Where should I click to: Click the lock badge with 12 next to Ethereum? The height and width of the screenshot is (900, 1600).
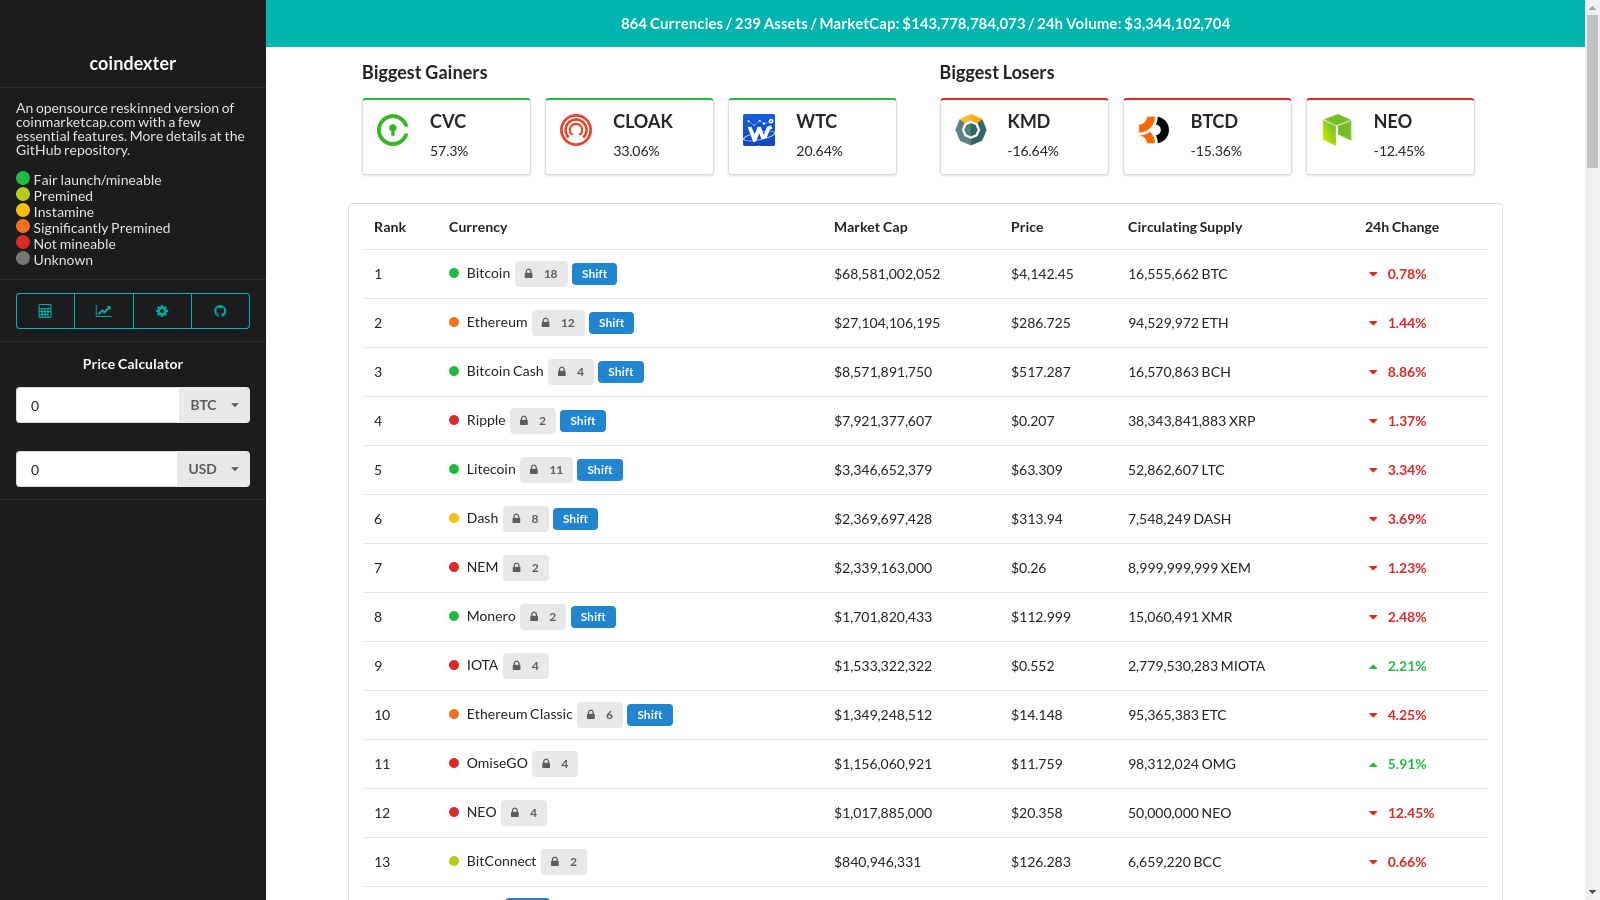click(558, 323)
